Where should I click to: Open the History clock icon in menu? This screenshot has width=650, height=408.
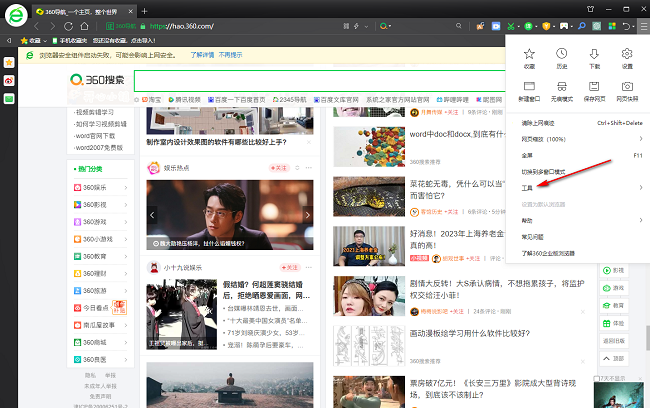tap(561, 53)
